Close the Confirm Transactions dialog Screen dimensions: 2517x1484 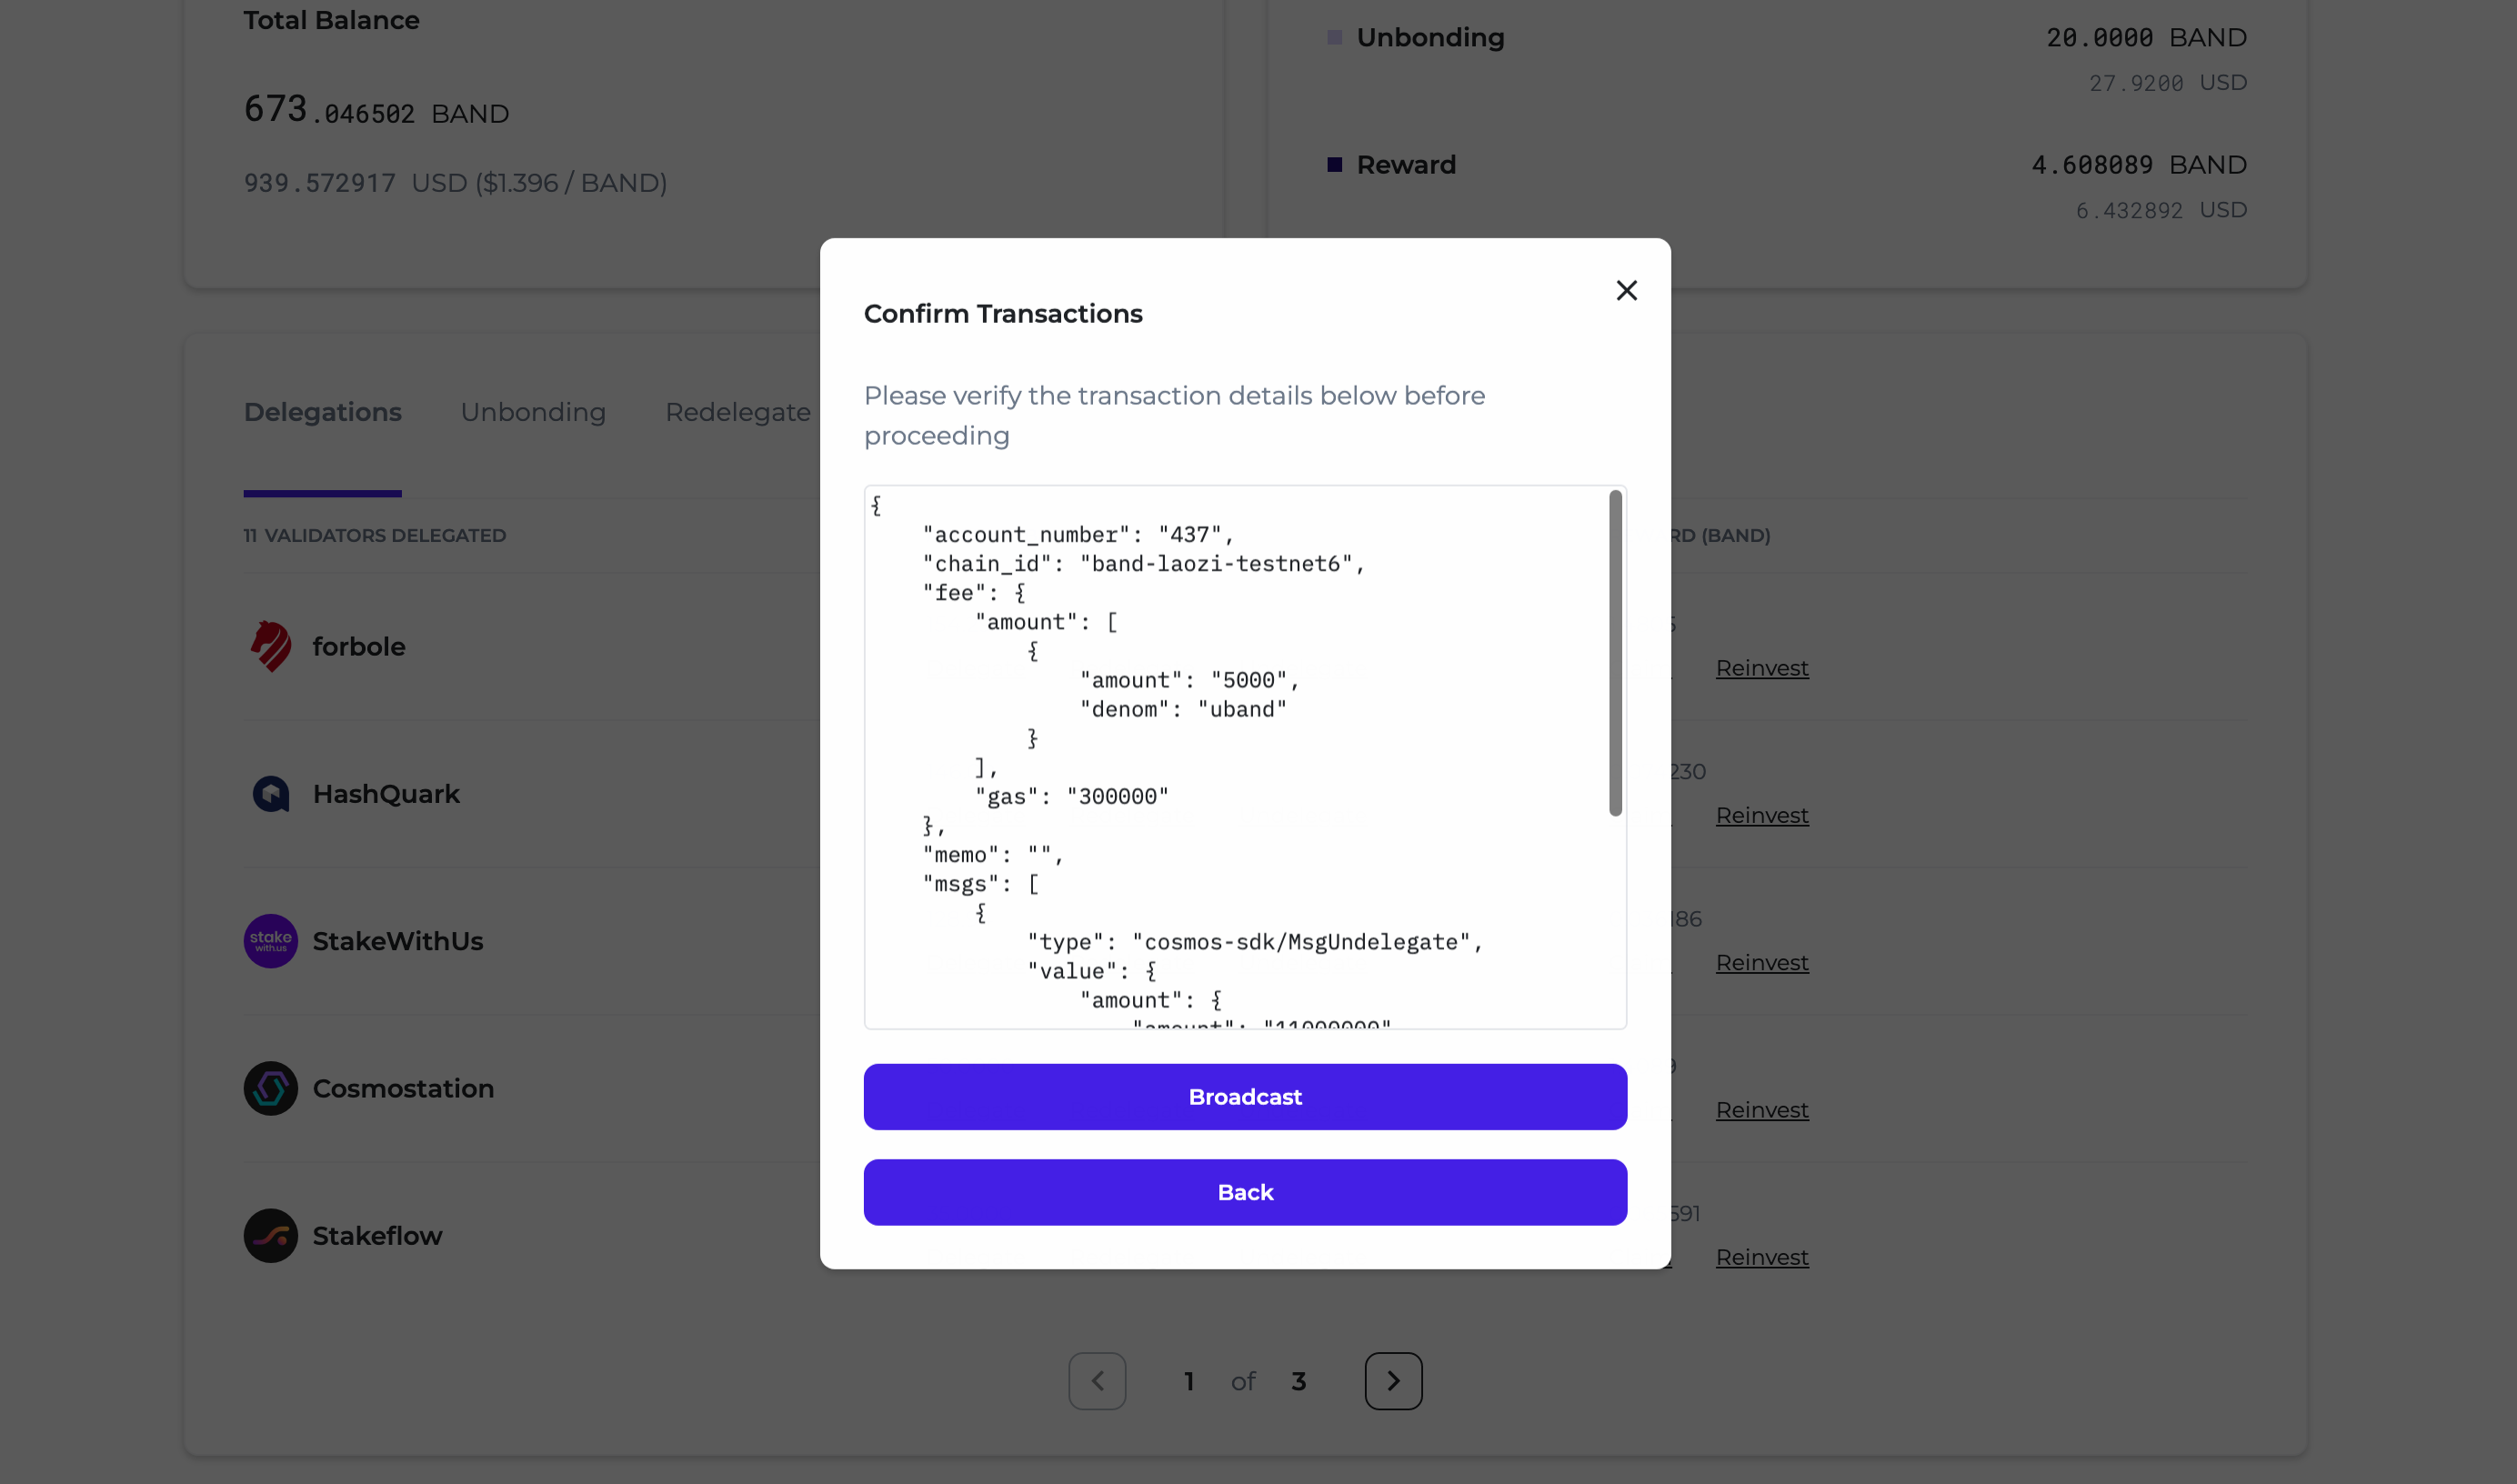click(1626, 290)
